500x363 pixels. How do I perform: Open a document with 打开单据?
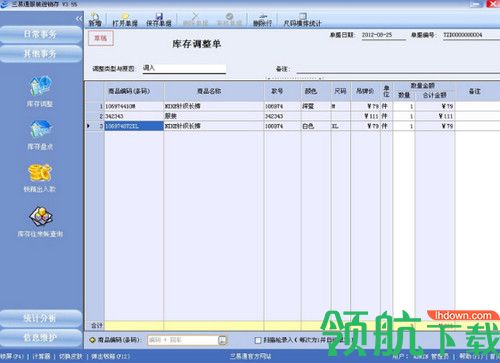click(x=125, y=20)
